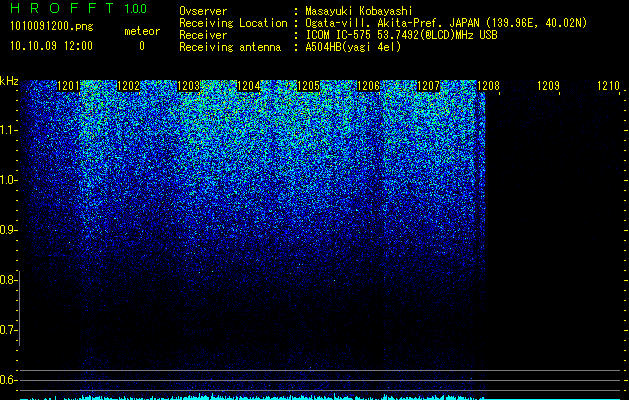Select the A504HB(yagi 4el) antenna text

(x=353, y=47)
